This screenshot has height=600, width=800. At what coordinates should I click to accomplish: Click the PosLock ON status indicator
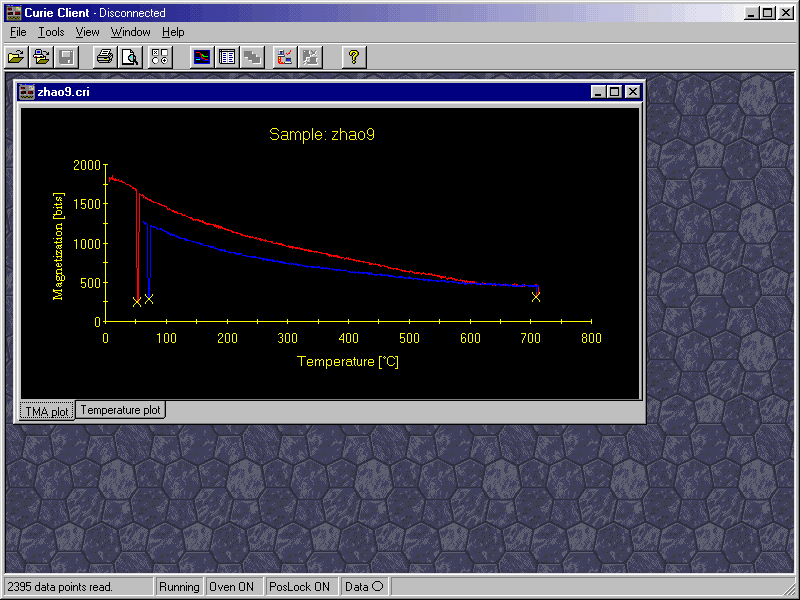point(300,587)
